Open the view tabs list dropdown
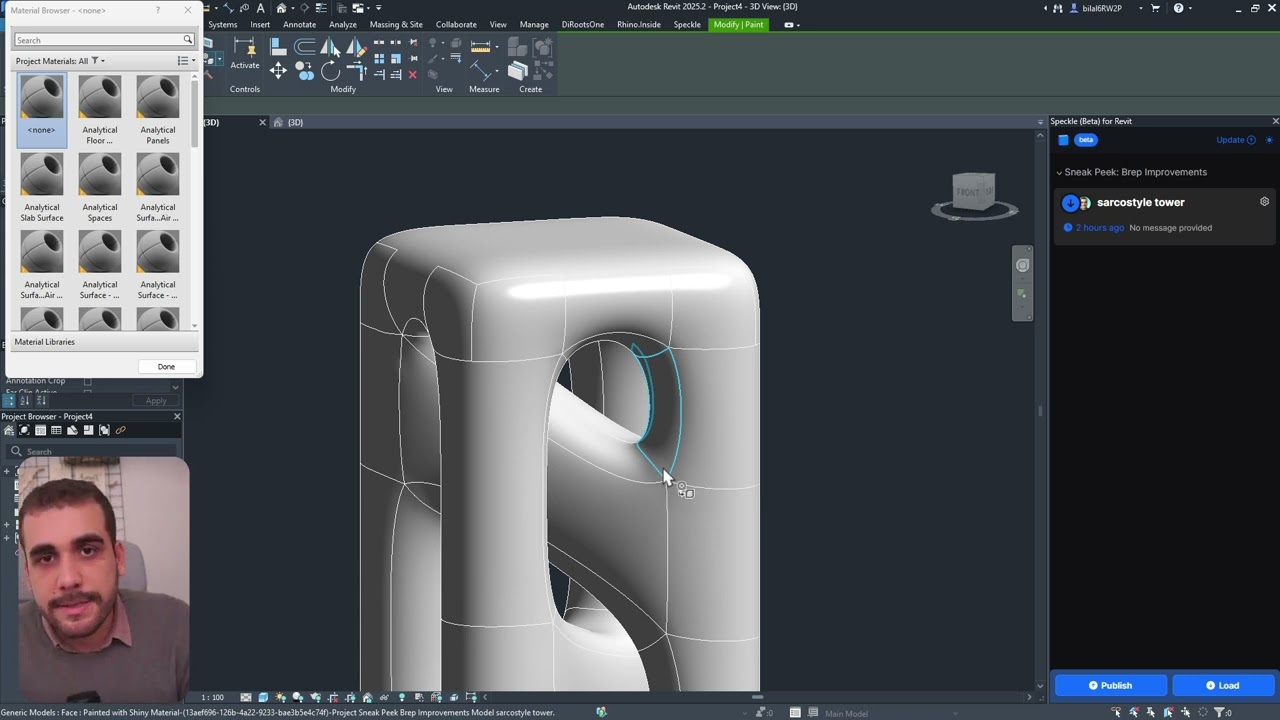 [1040, 122]
